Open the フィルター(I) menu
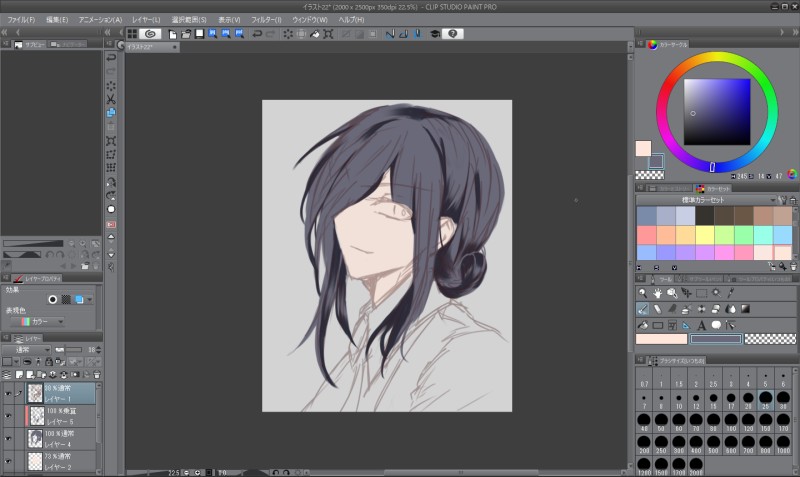Screen dimensions: 800x477 [265, 19]
